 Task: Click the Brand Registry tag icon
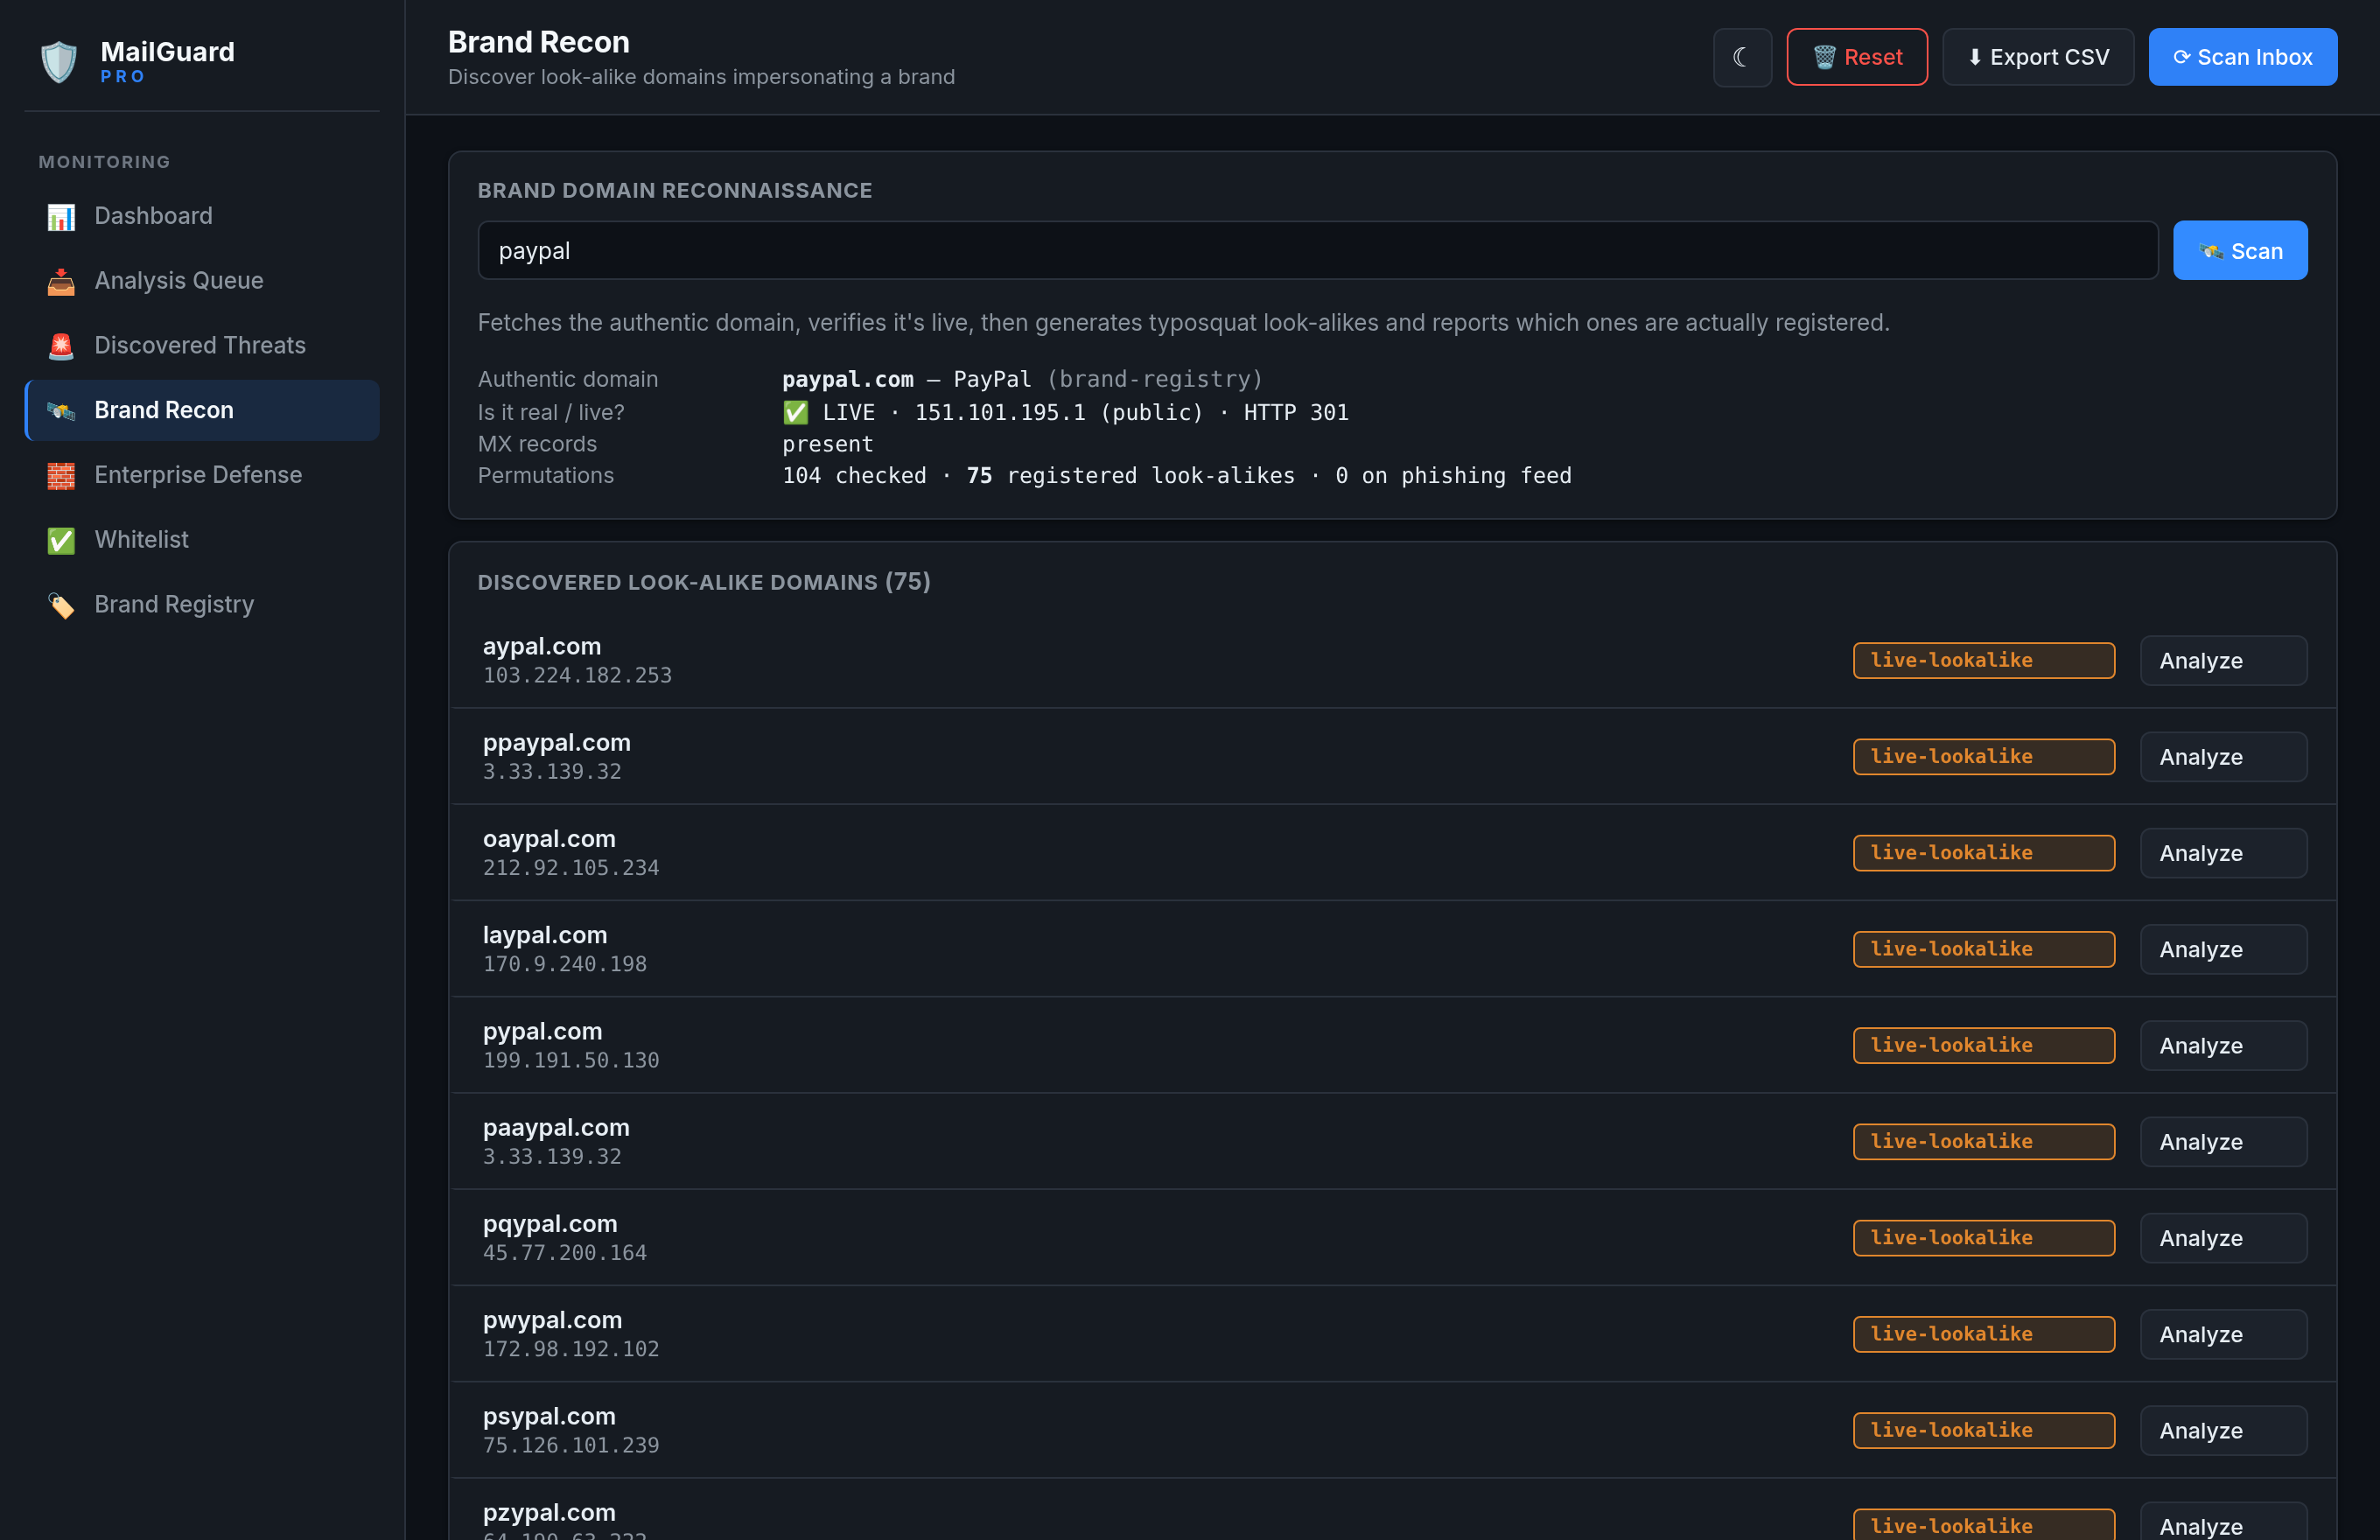[x=61, y=605]
